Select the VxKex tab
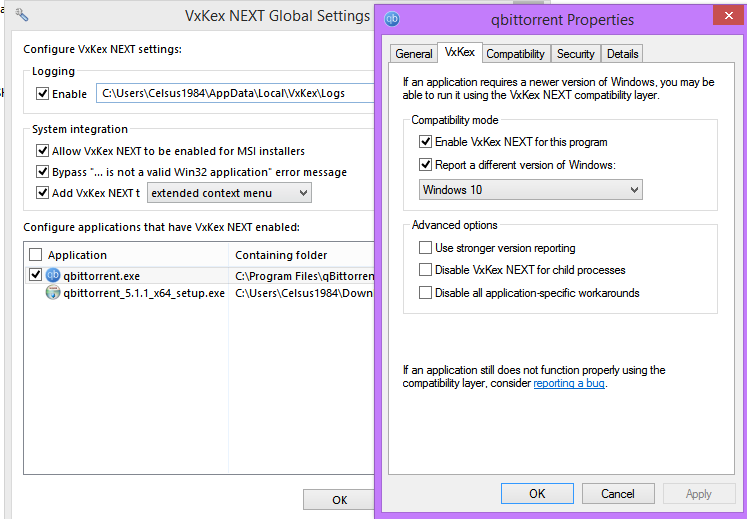Screen dimensions: 747x519 pyautogui.click(x=460, y=52)
